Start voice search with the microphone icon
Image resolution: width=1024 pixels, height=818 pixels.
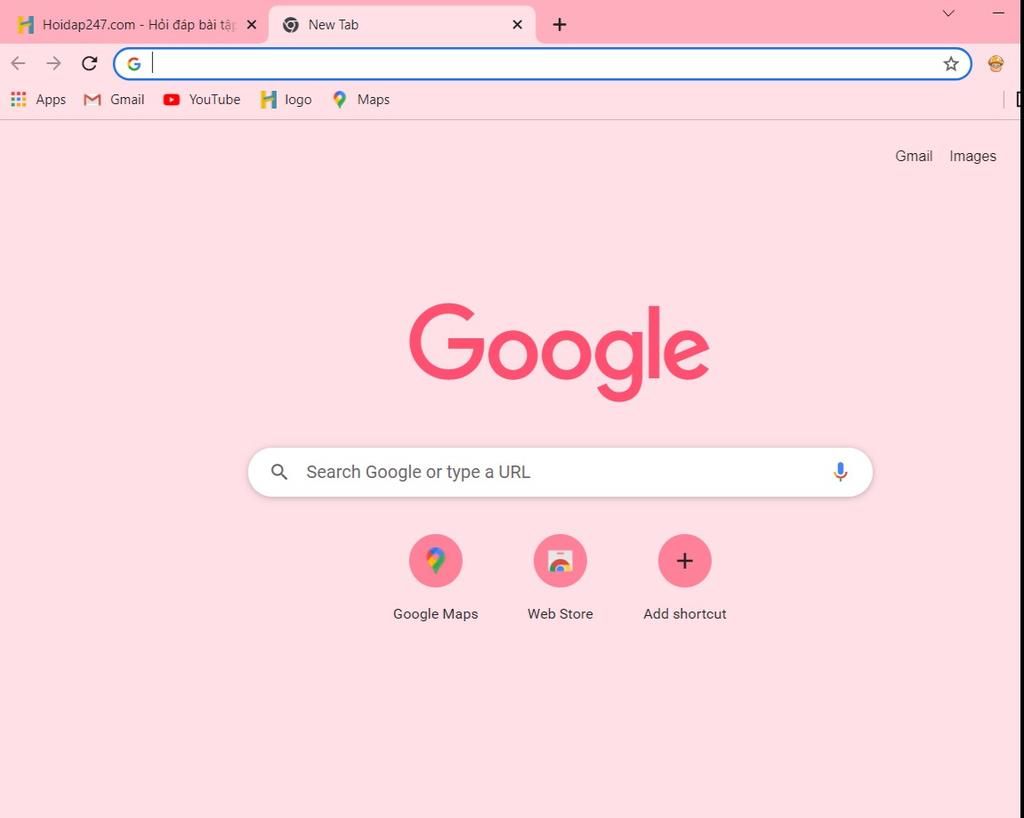pyautogui.click(x=840, y=471)
